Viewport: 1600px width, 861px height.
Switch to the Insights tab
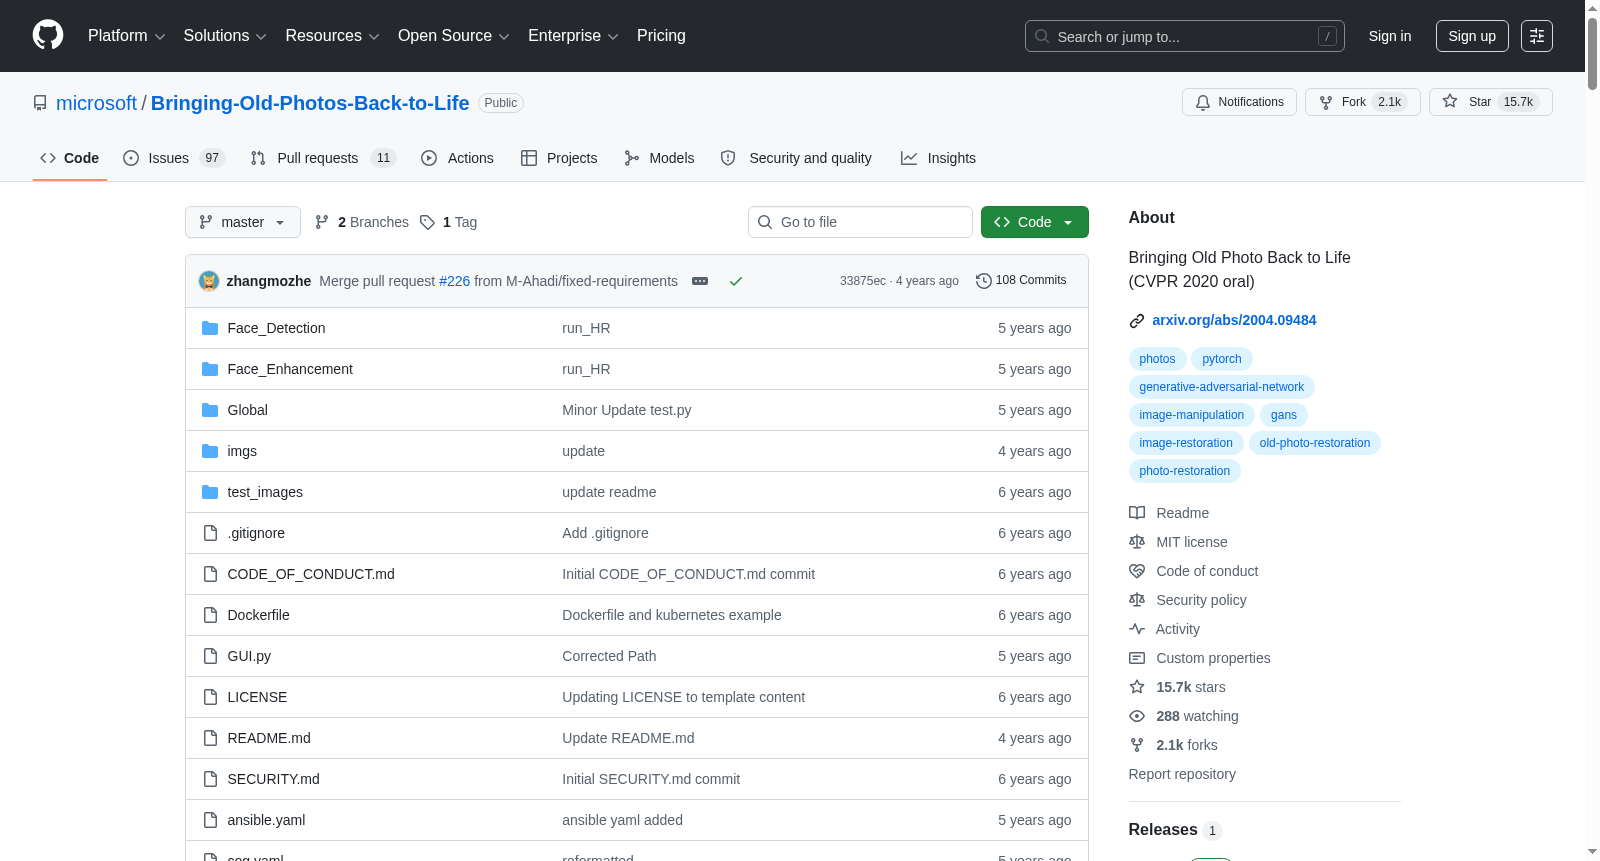[938, 158]
